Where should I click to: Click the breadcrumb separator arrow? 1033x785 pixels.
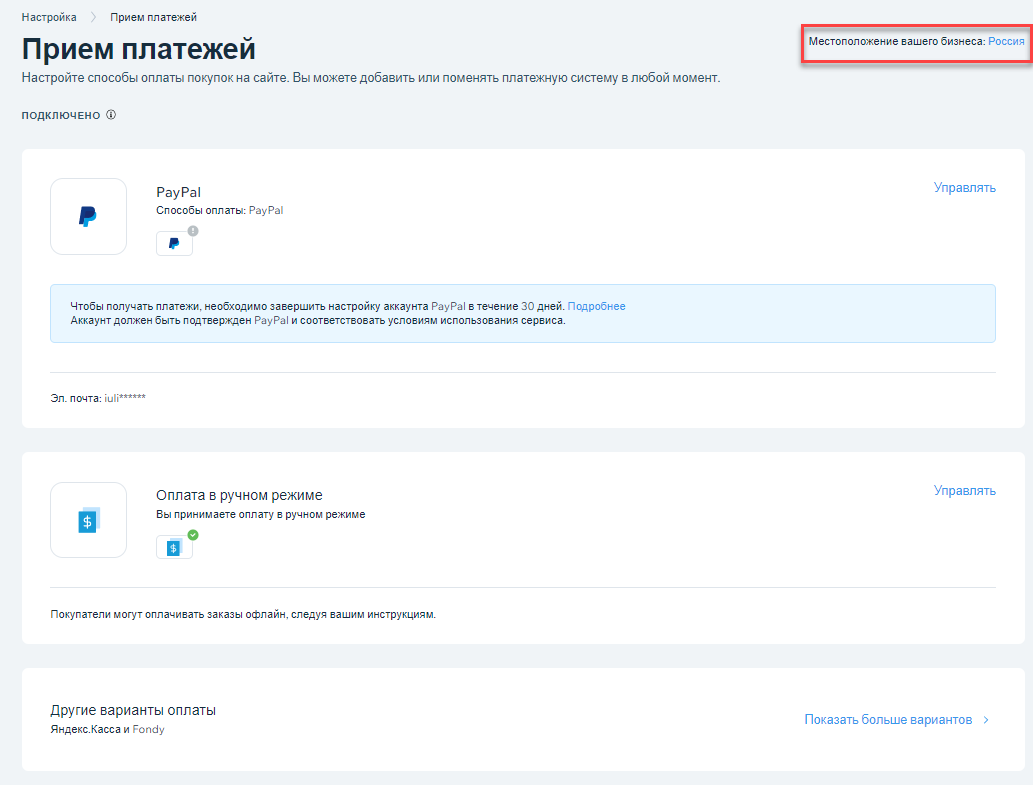pyautogui.click(x=93, y=18)
